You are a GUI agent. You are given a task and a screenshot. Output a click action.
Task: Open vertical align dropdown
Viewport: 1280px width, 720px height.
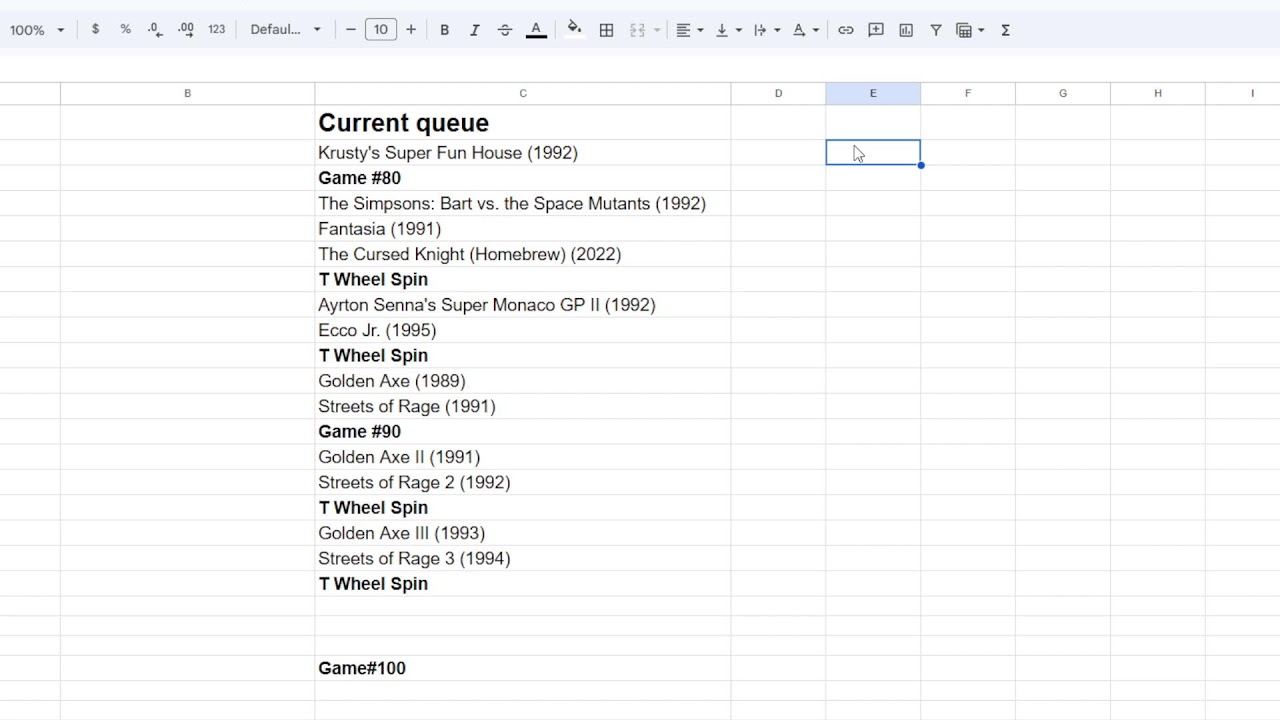(728, 30)
